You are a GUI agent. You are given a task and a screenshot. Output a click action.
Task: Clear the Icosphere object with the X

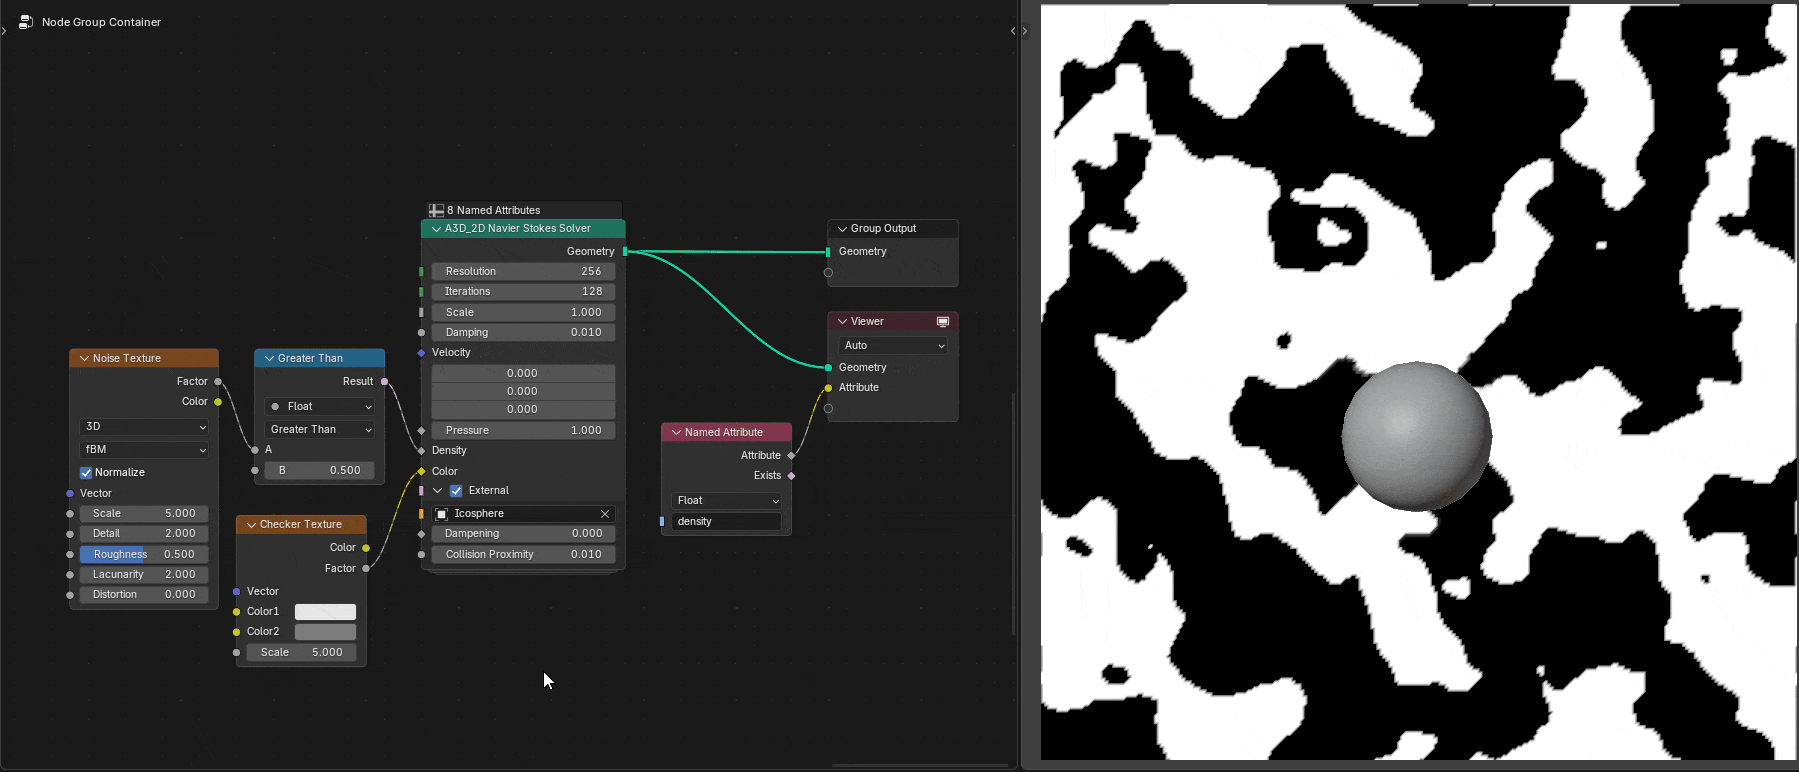(x=605, y=514)
